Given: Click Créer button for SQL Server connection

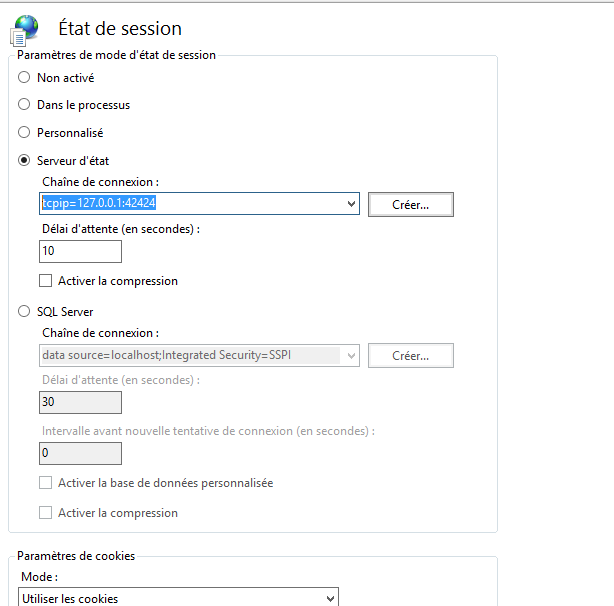Looking at the screenshot, I should [x=410, y=356].
